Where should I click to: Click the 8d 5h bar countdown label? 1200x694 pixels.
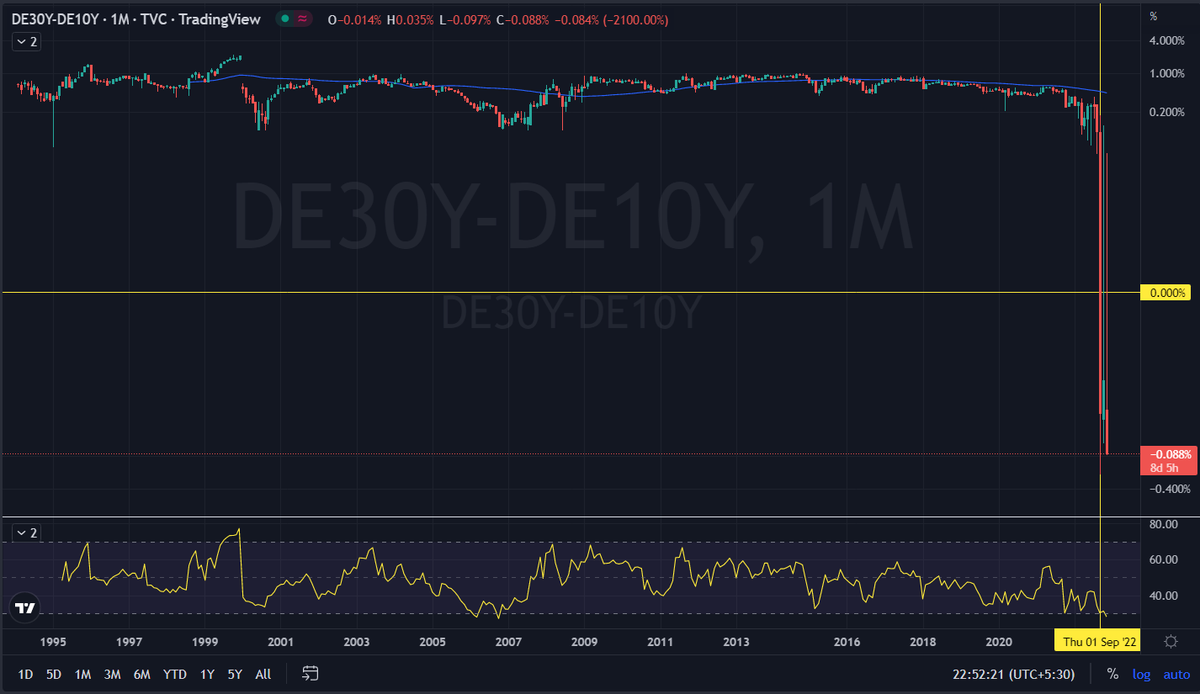tap(1163, 467)
